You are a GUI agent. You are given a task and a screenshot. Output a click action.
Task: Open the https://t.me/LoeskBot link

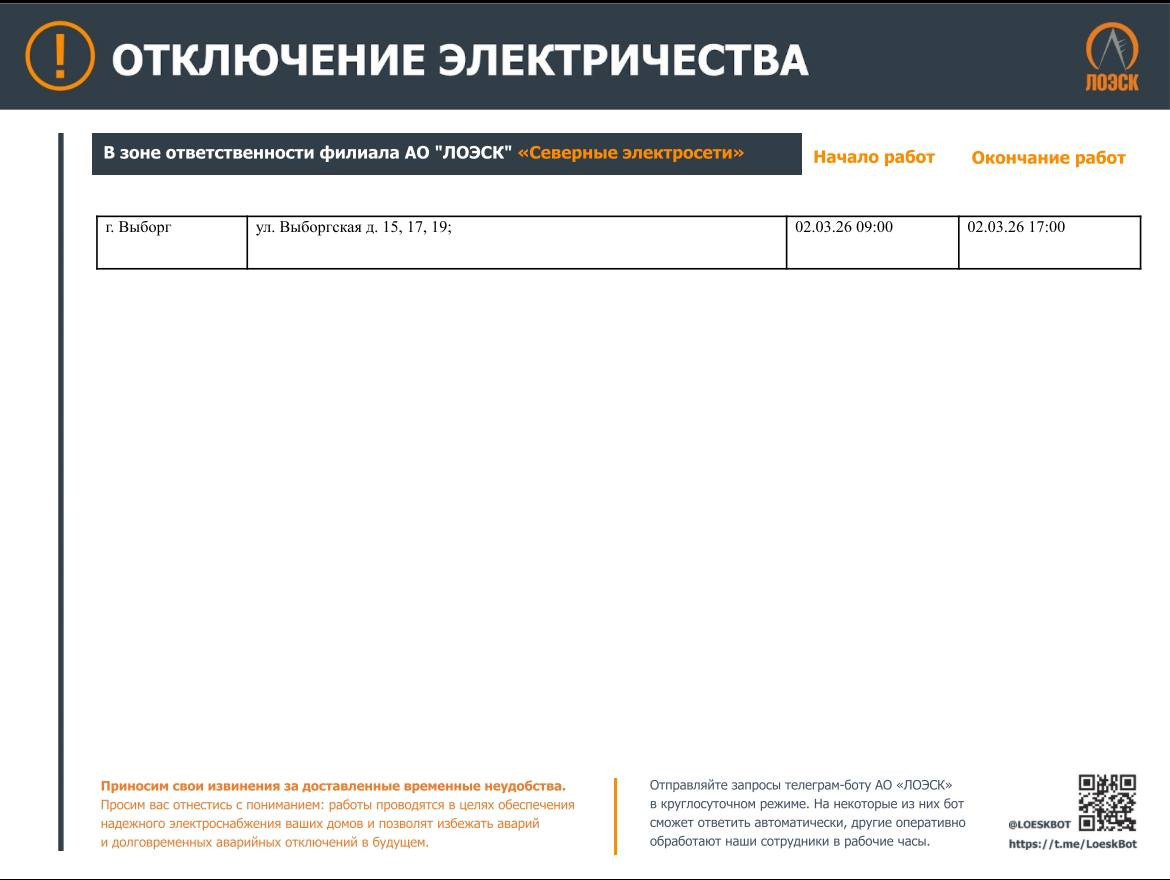(x=1072, y=844)
